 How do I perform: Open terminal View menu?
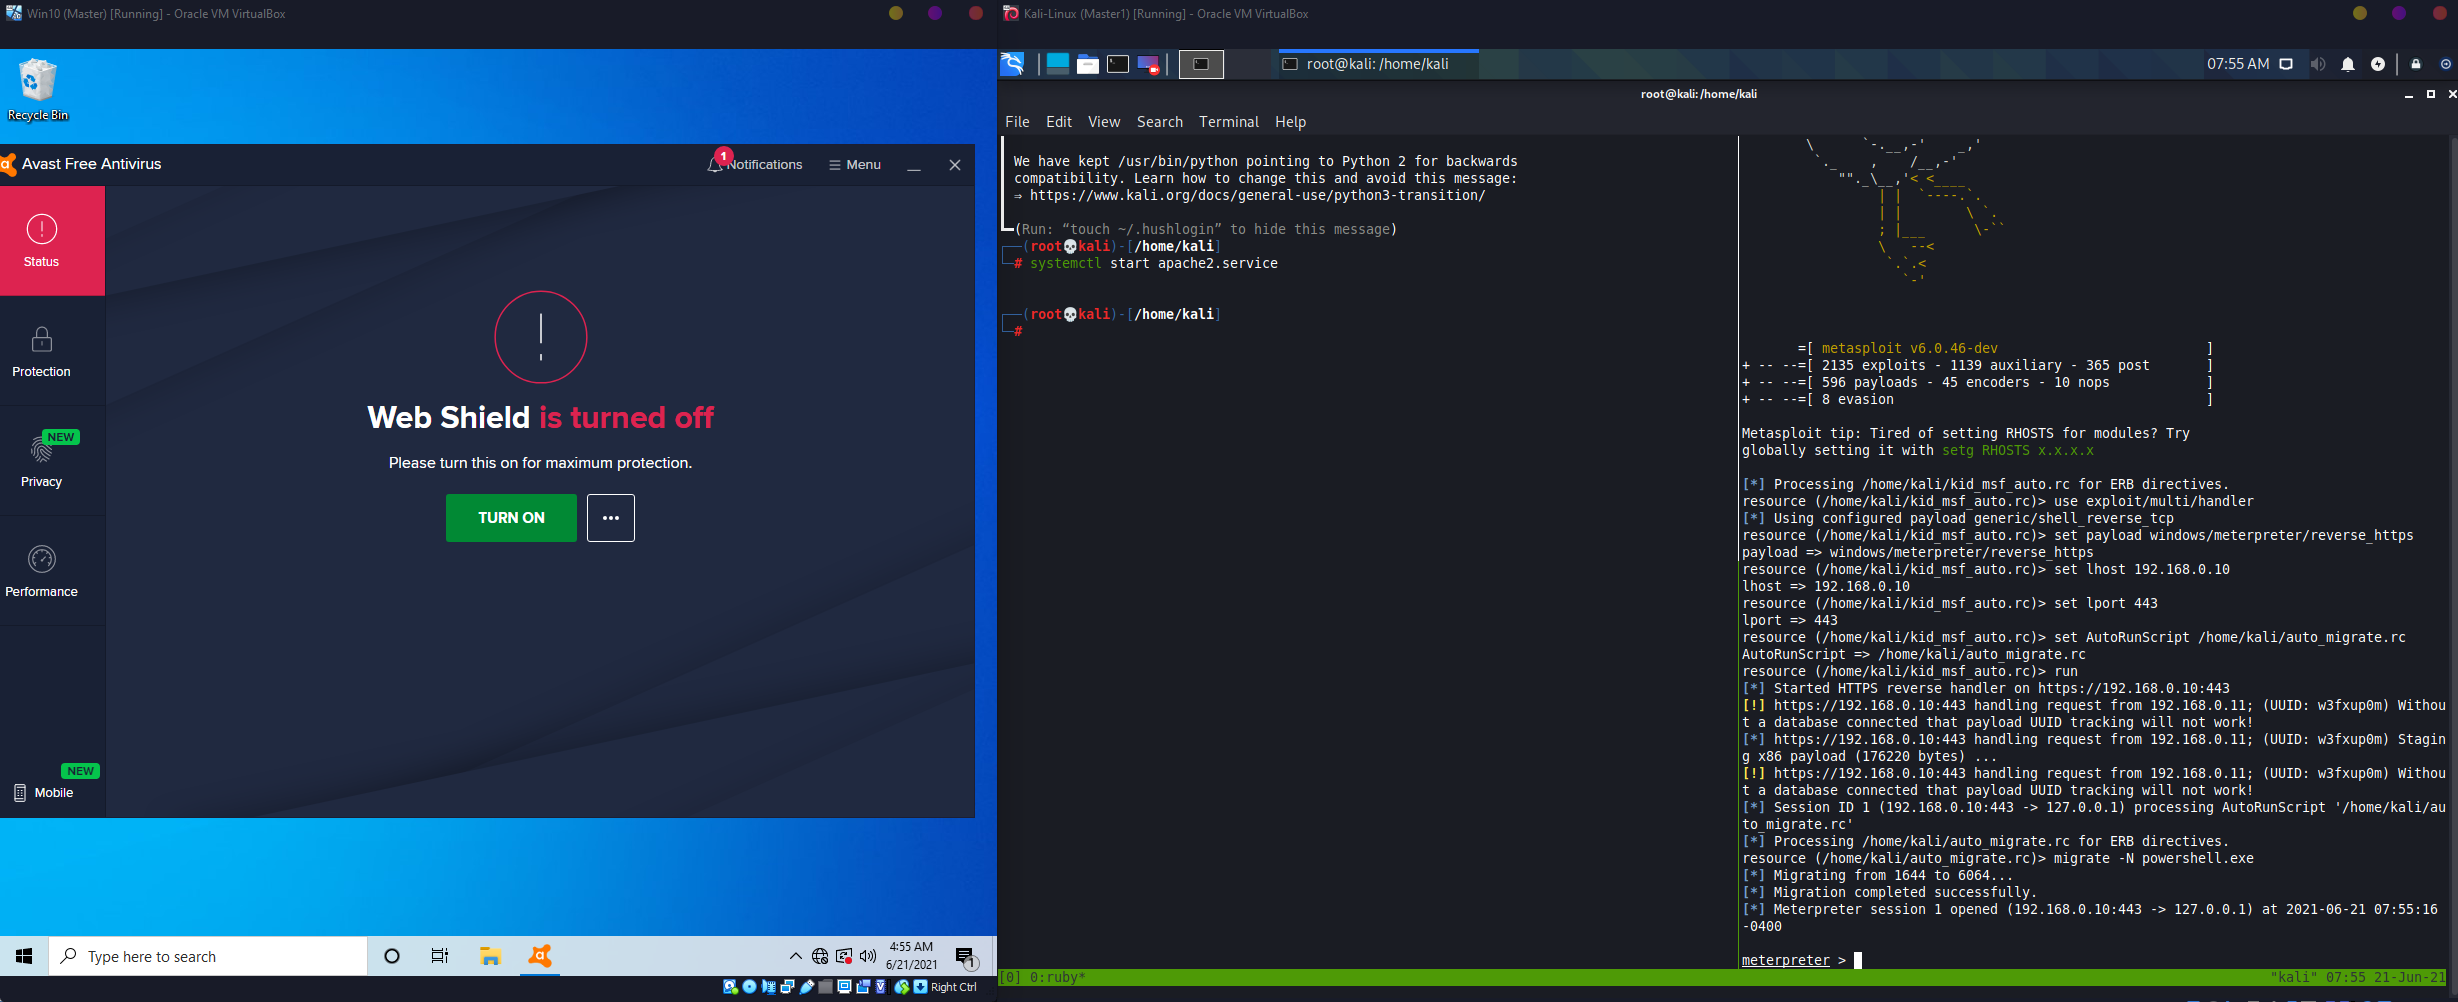coord(1103,122)
